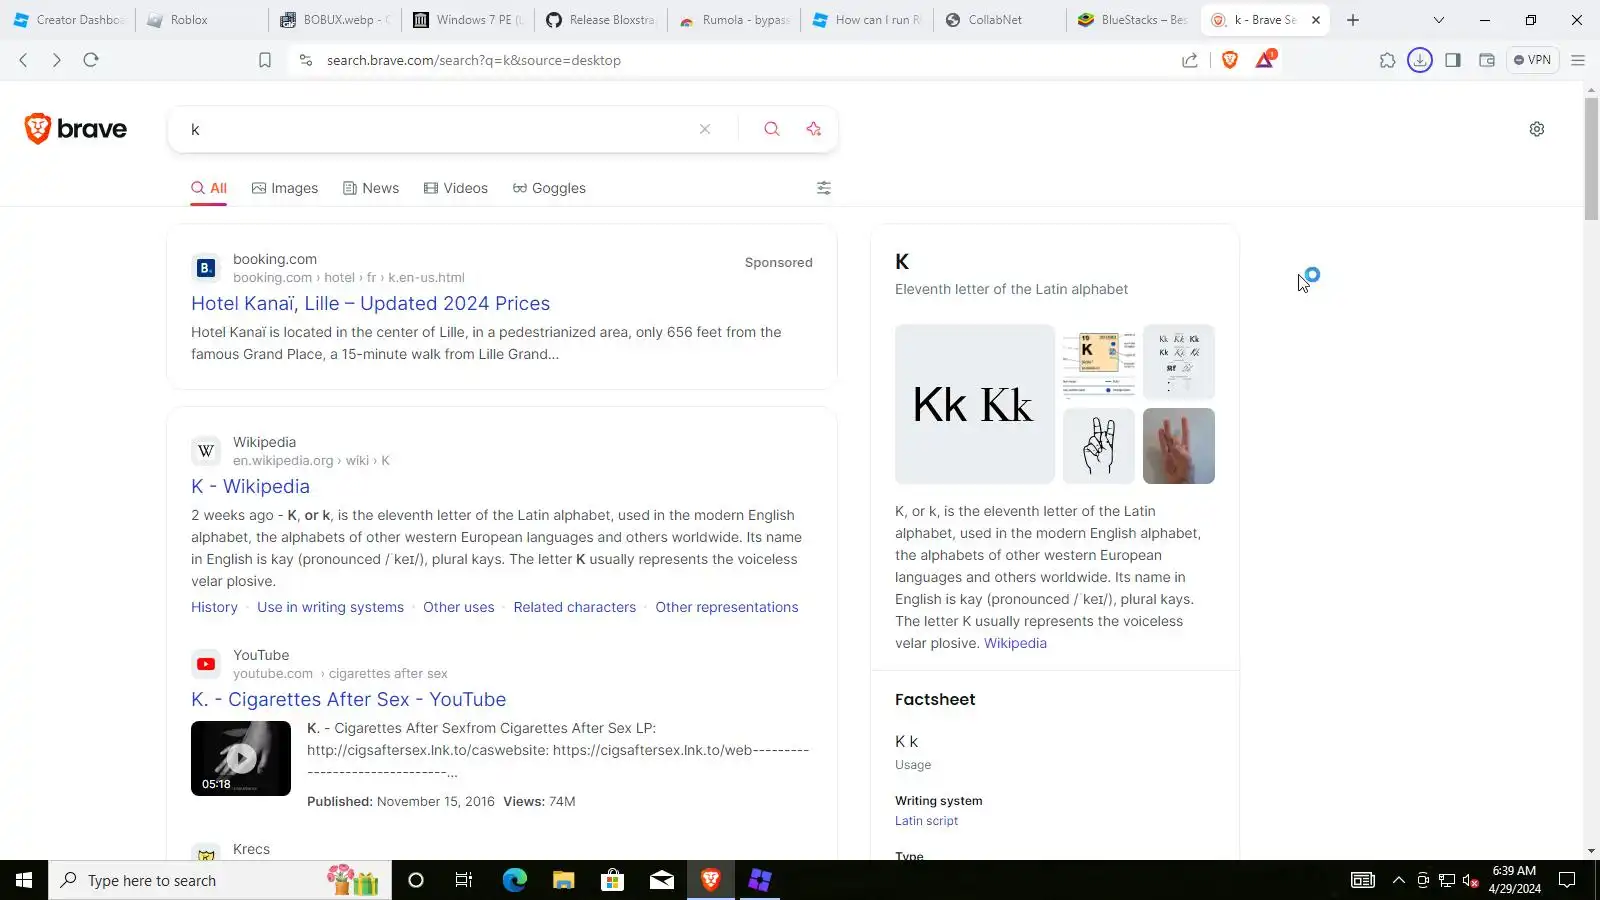Close the k - Brave Search tab
The image size is (1600, 900).
point(1316,20)
